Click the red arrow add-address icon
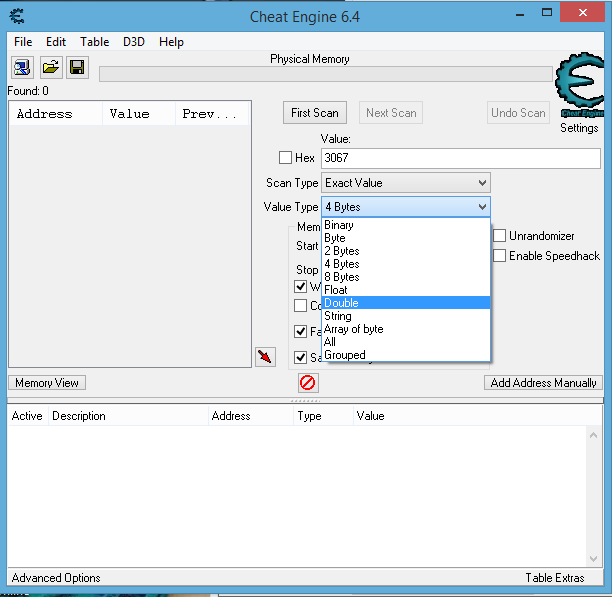The width and height of the screenshot is (612, 597). [265, 357]
